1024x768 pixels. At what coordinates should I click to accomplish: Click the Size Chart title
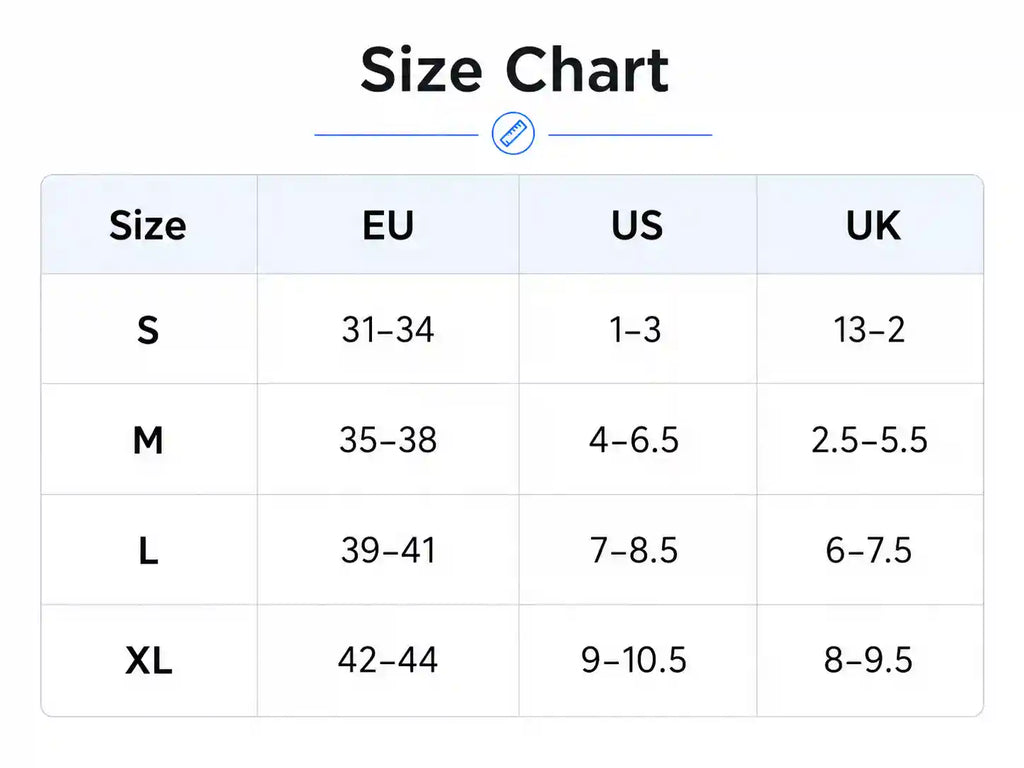point(515,70)
